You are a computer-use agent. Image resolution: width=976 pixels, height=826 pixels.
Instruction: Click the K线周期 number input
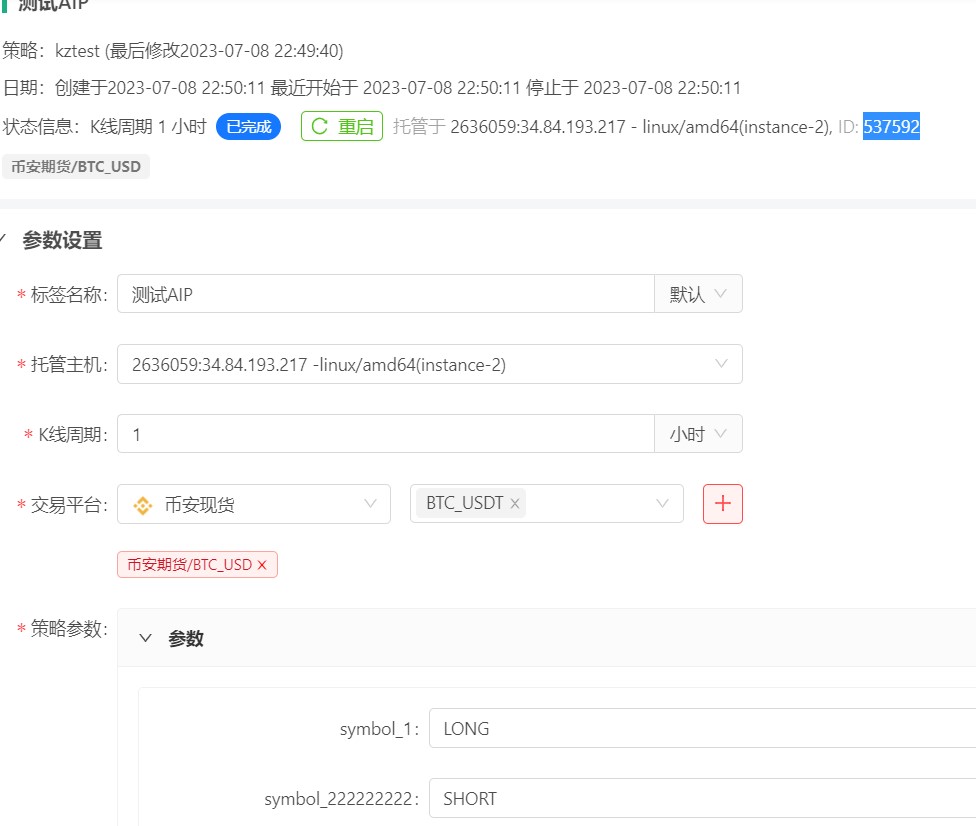(385, 434)
